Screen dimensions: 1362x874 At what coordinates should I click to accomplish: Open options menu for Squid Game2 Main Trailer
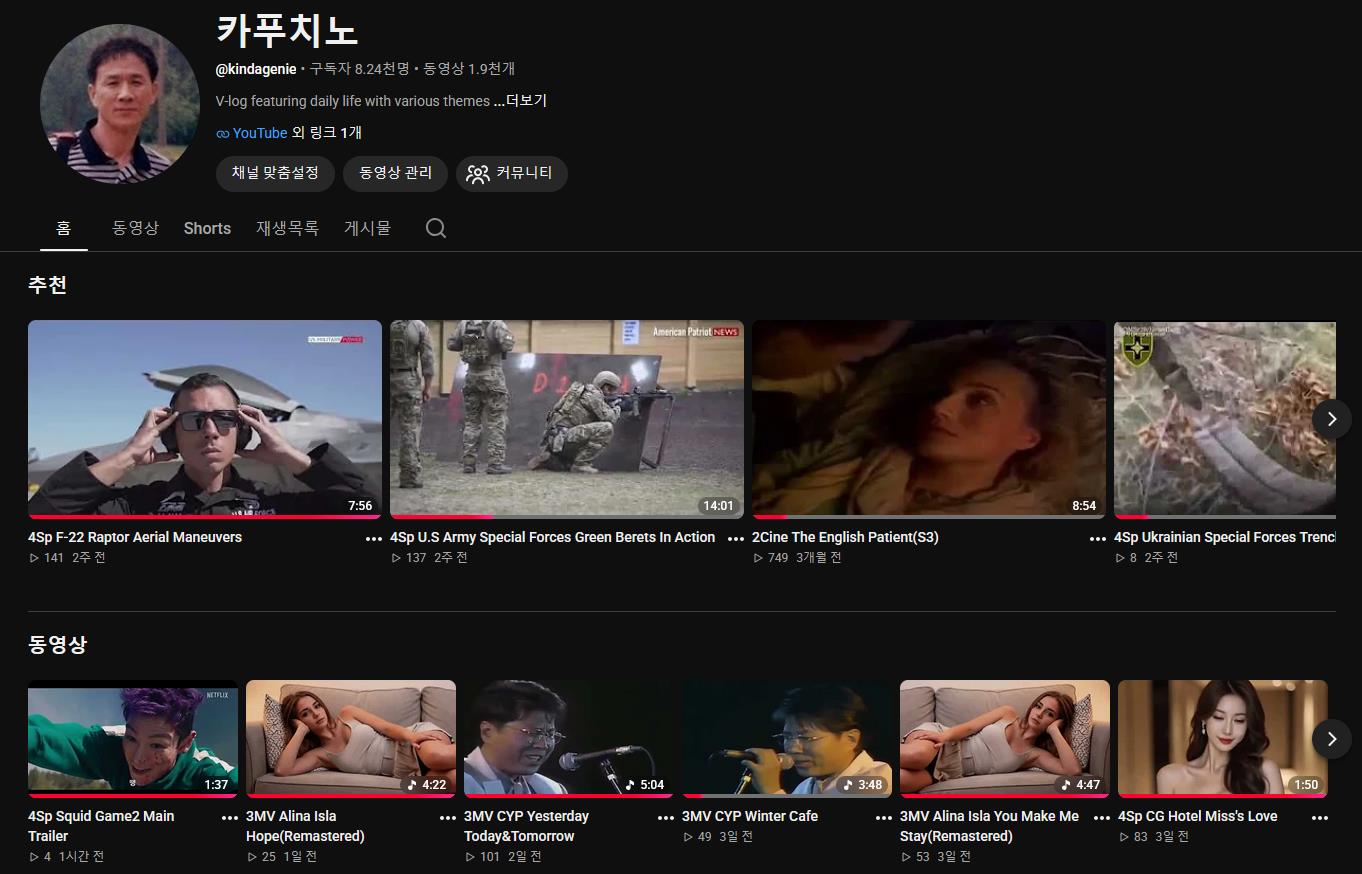(230, 817)
